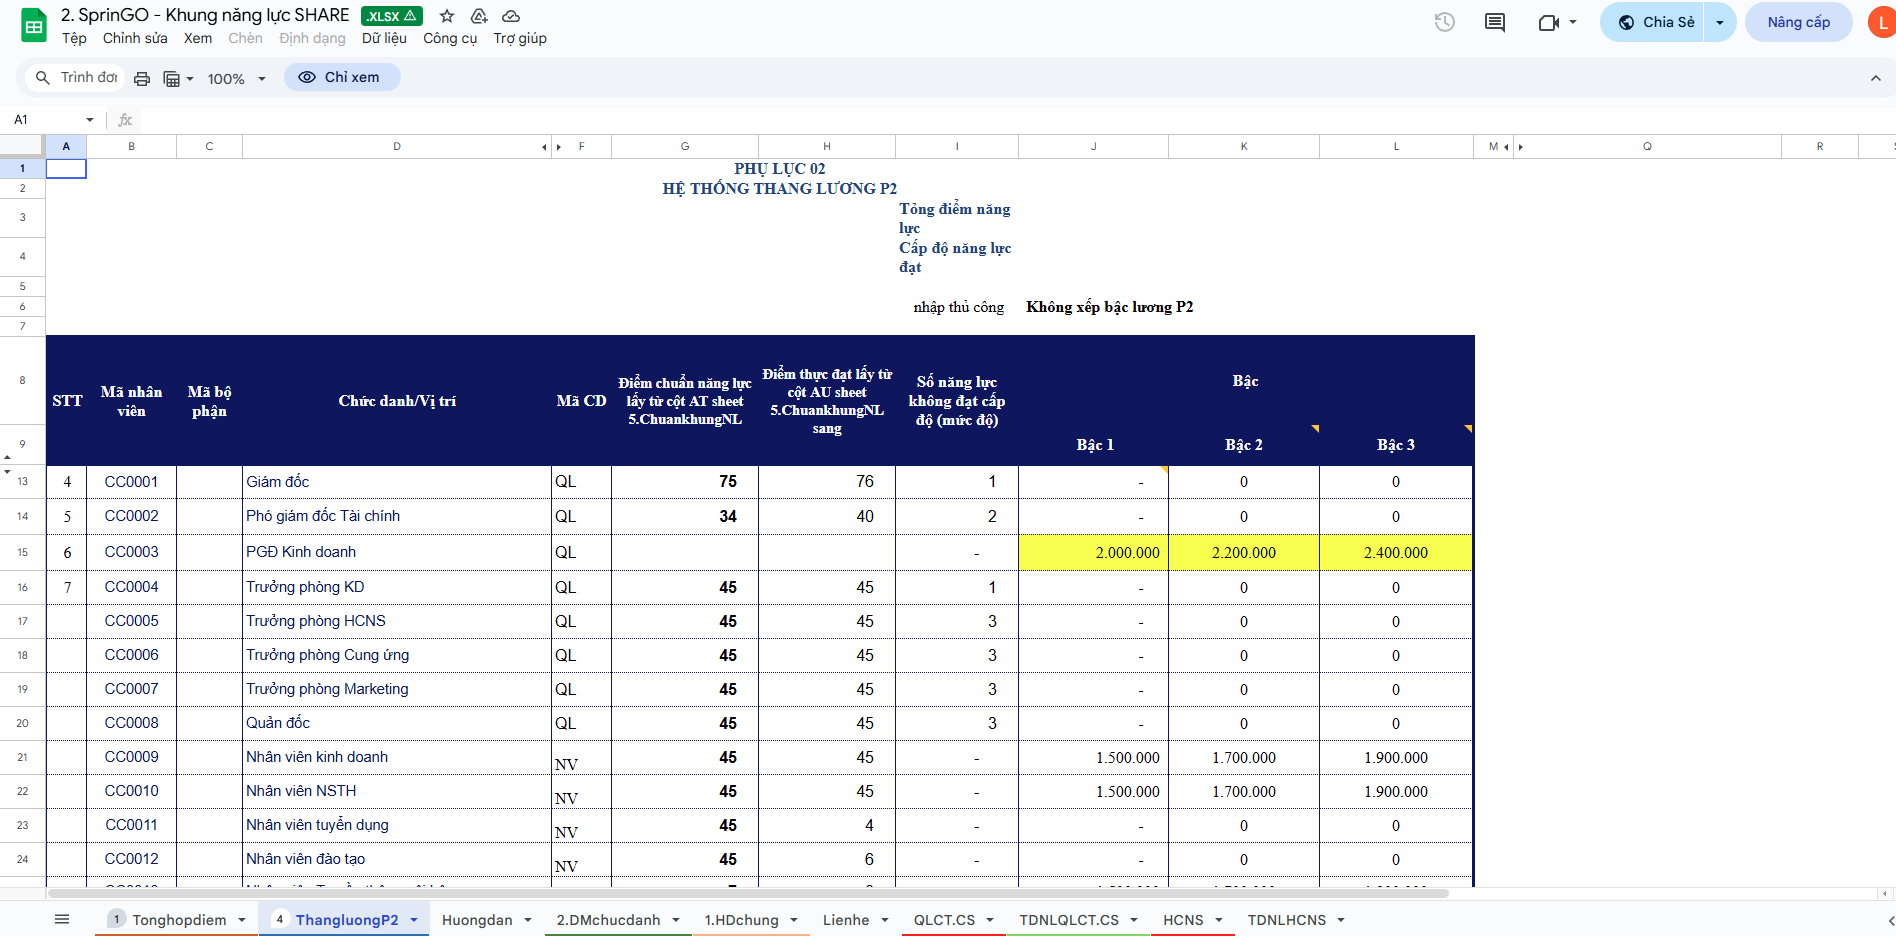The image size is (1896, 936).
Task: Open the version history clock icon
Action: [1444, 22]
